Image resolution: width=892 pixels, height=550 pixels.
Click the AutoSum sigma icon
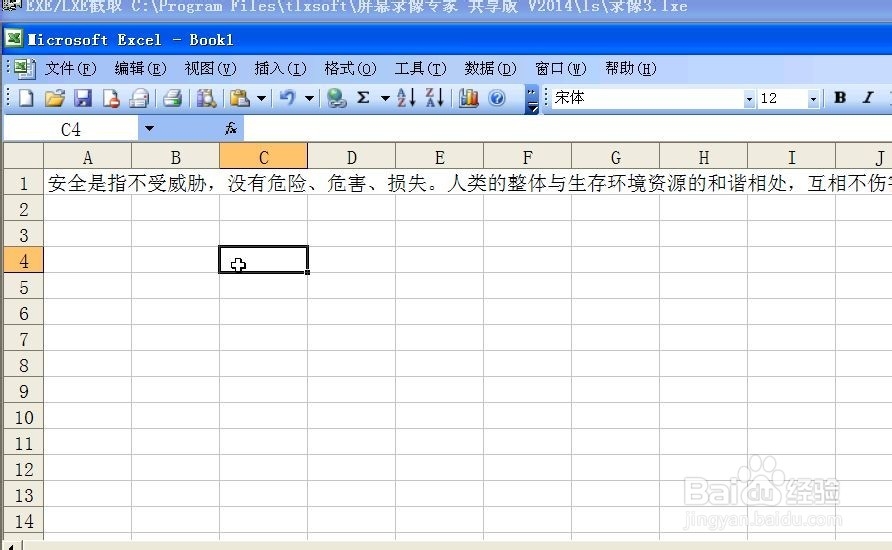tap(363, 98)
